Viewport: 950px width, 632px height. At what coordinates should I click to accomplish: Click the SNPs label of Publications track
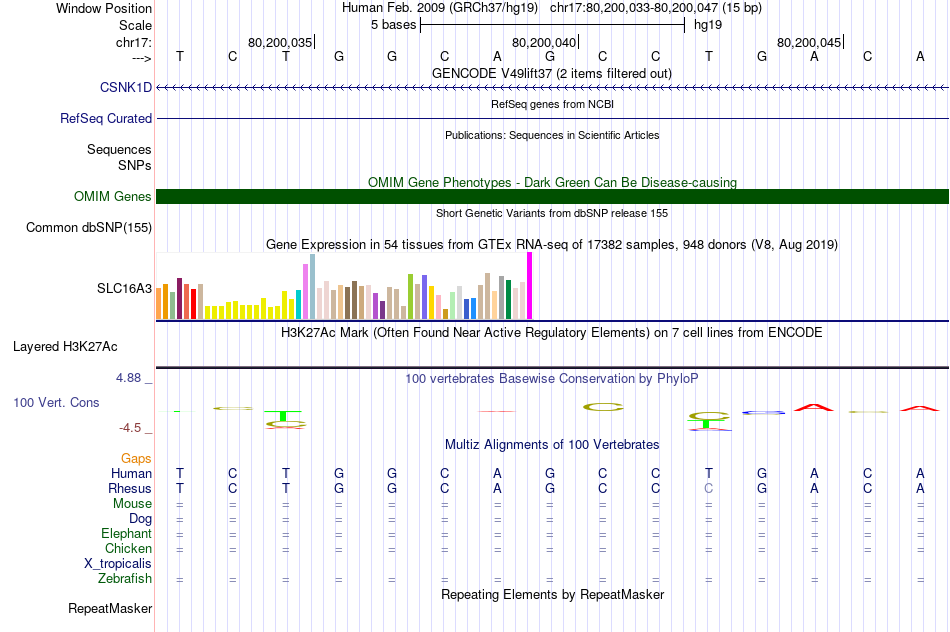(x=135, y=165)
